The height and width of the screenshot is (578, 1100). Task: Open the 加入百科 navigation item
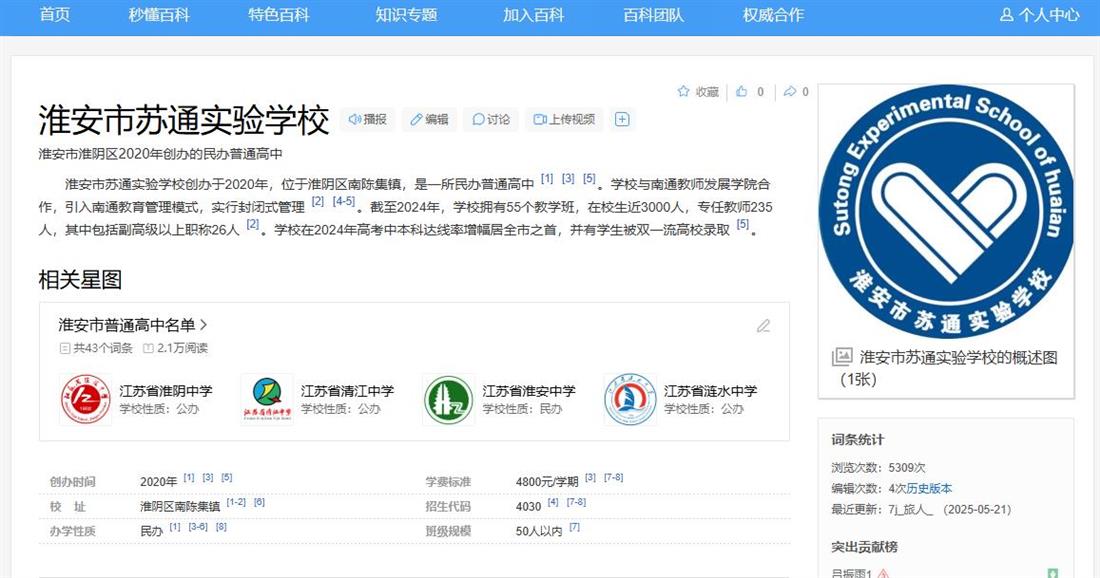(534, 15)
